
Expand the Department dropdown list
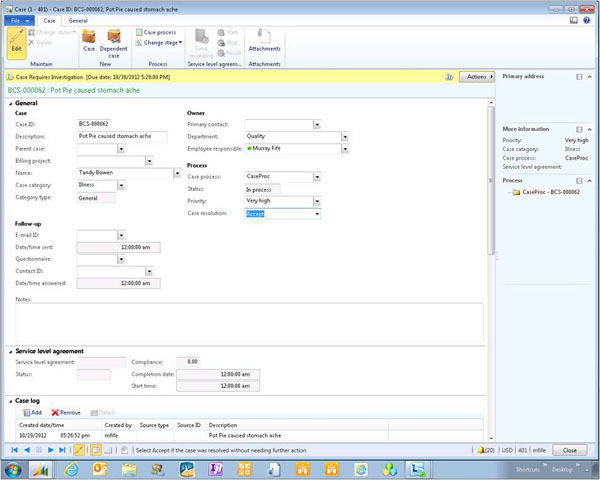(x=345, y=136)
